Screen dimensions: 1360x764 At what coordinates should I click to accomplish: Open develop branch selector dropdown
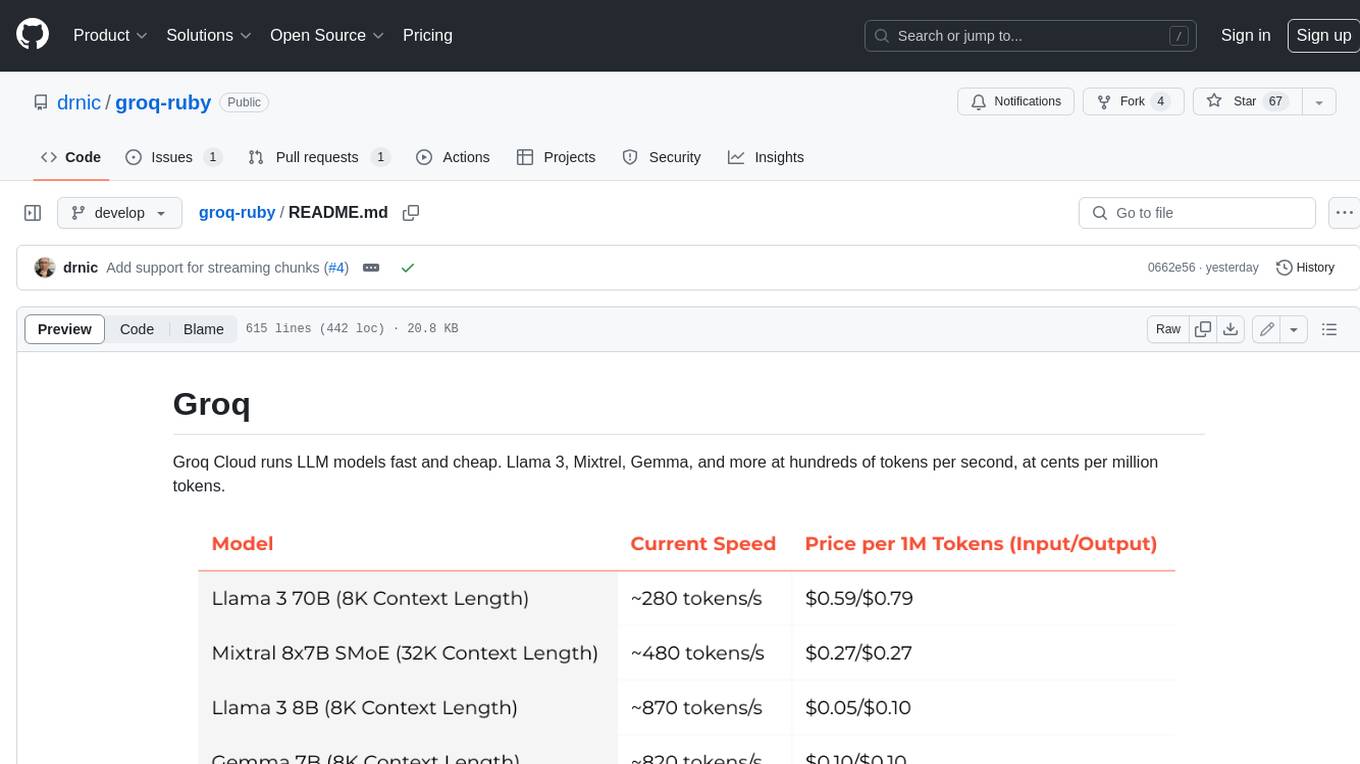(x=119, y=213)
